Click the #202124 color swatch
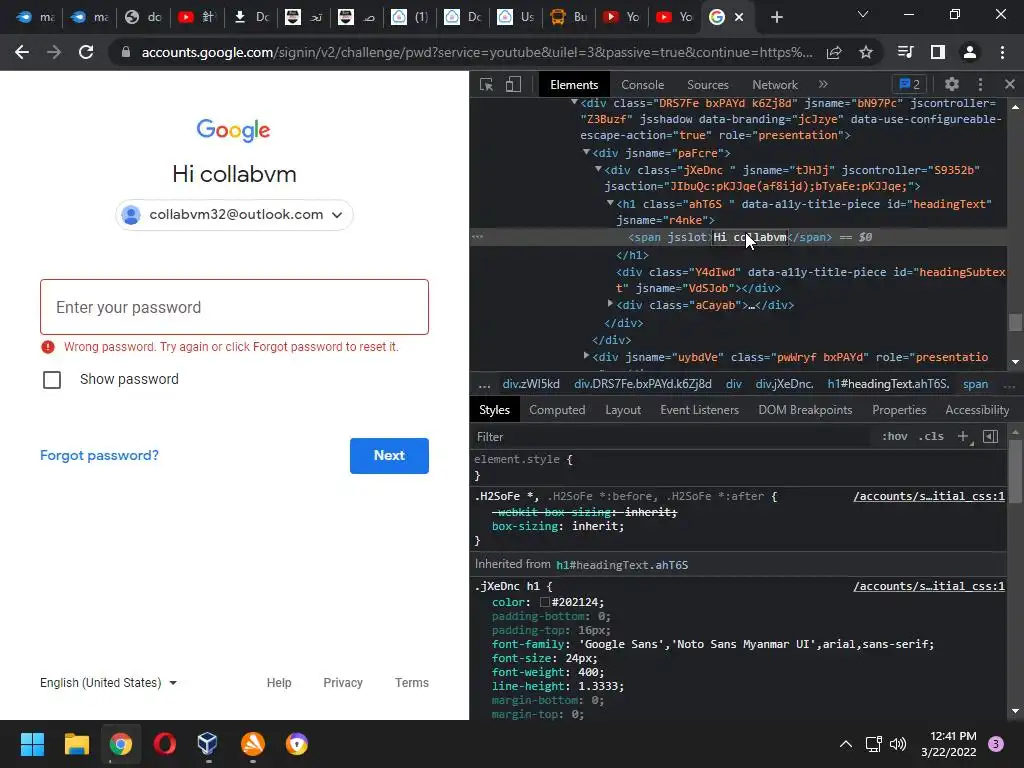Viewport: 1024px width, 768px height. [x=545, y=602]
